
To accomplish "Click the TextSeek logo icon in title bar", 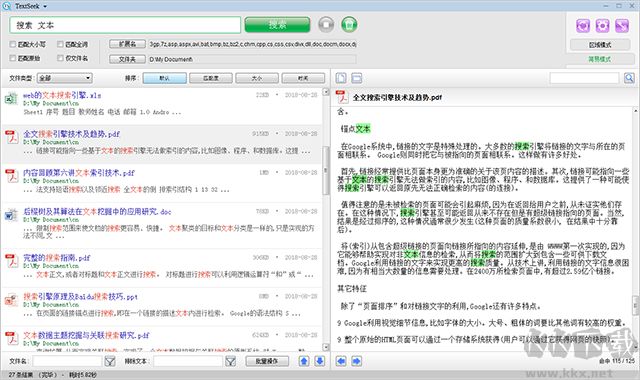I will pyautogui.click(x=7, y=6).
